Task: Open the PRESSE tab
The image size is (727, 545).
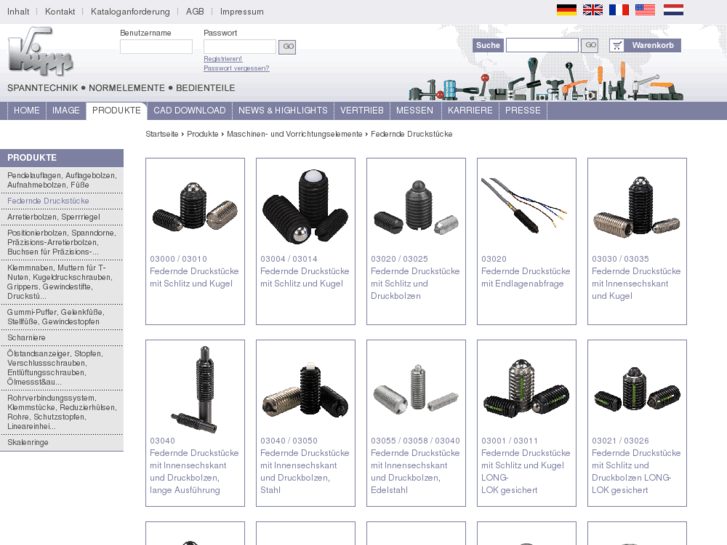Action: (x=523, y=111)
